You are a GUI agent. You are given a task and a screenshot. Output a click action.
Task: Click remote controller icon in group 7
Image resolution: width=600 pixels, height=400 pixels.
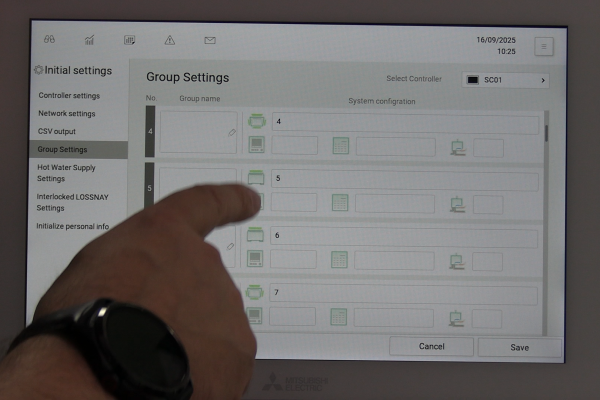click(x=254, y=316)
